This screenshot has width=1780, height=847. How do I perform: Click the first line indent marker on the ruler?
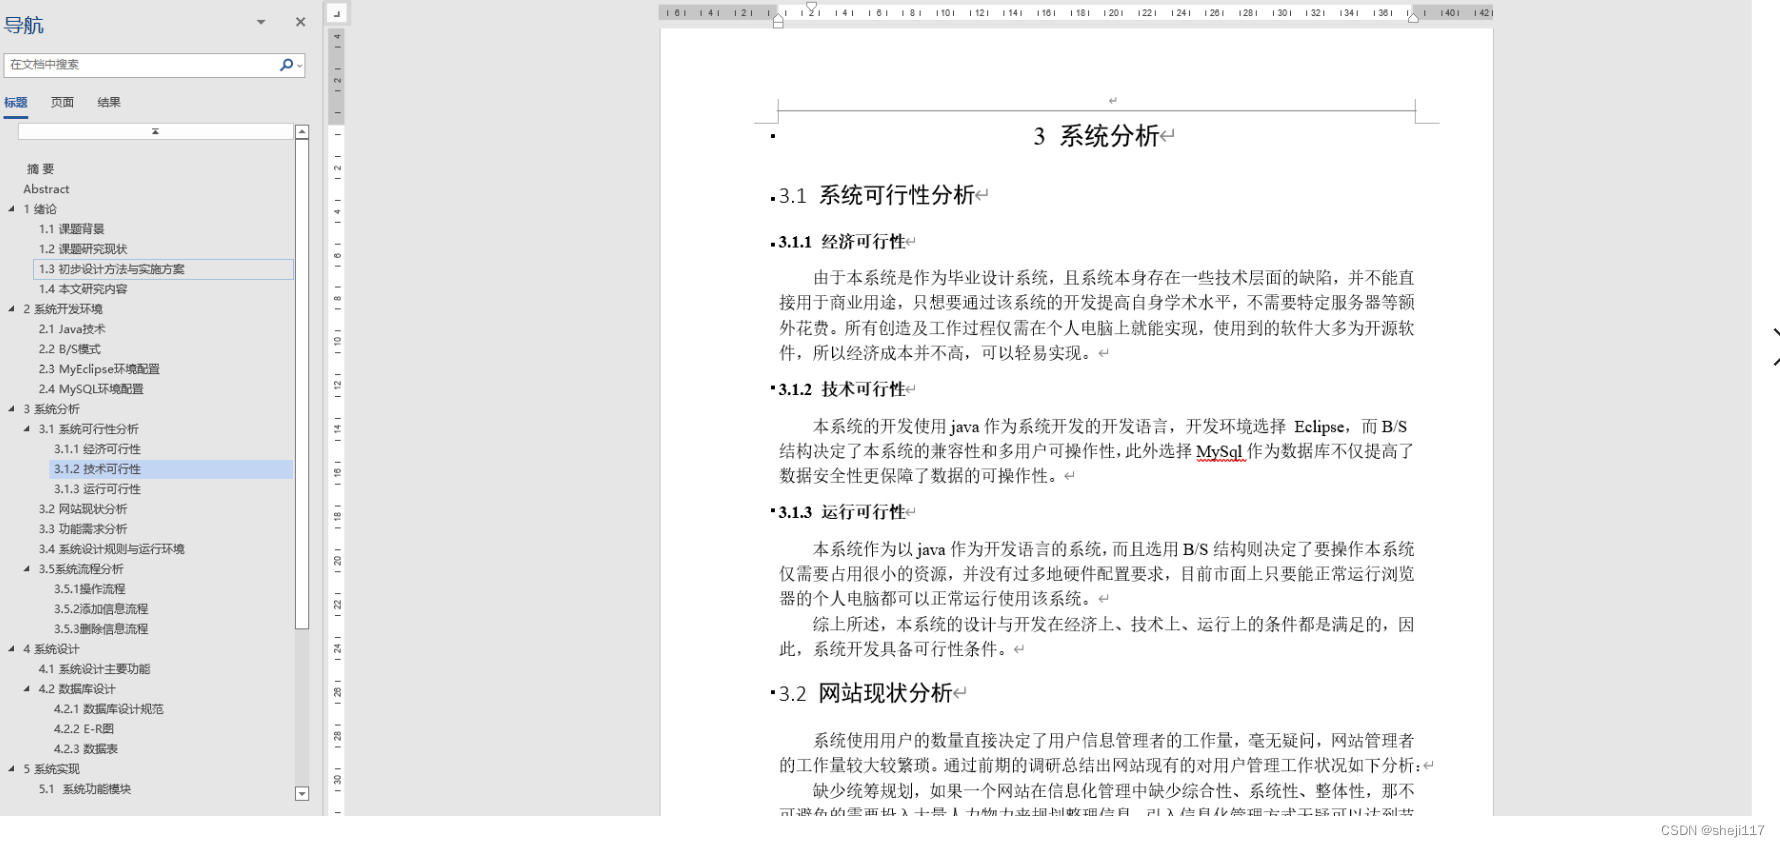pyautogui.click(x=811, y=7)
